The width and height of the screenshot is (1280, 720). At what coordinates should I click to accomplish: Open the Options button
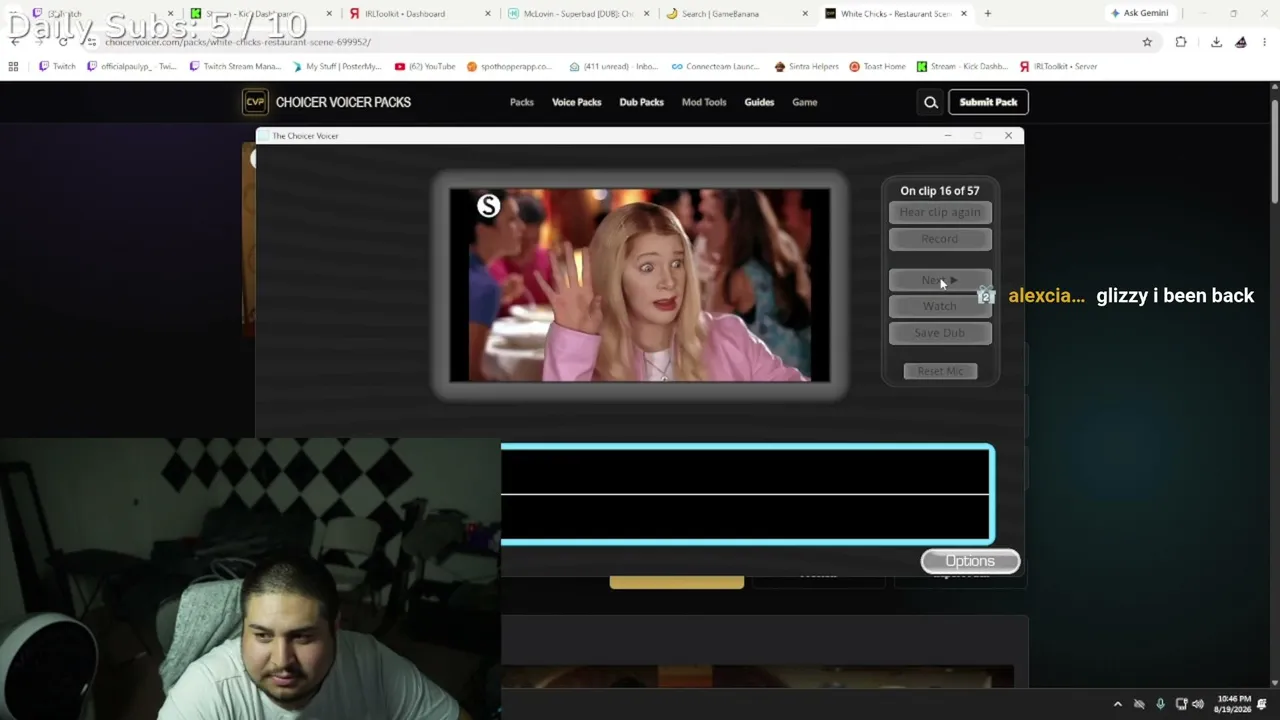click(970, 561)
